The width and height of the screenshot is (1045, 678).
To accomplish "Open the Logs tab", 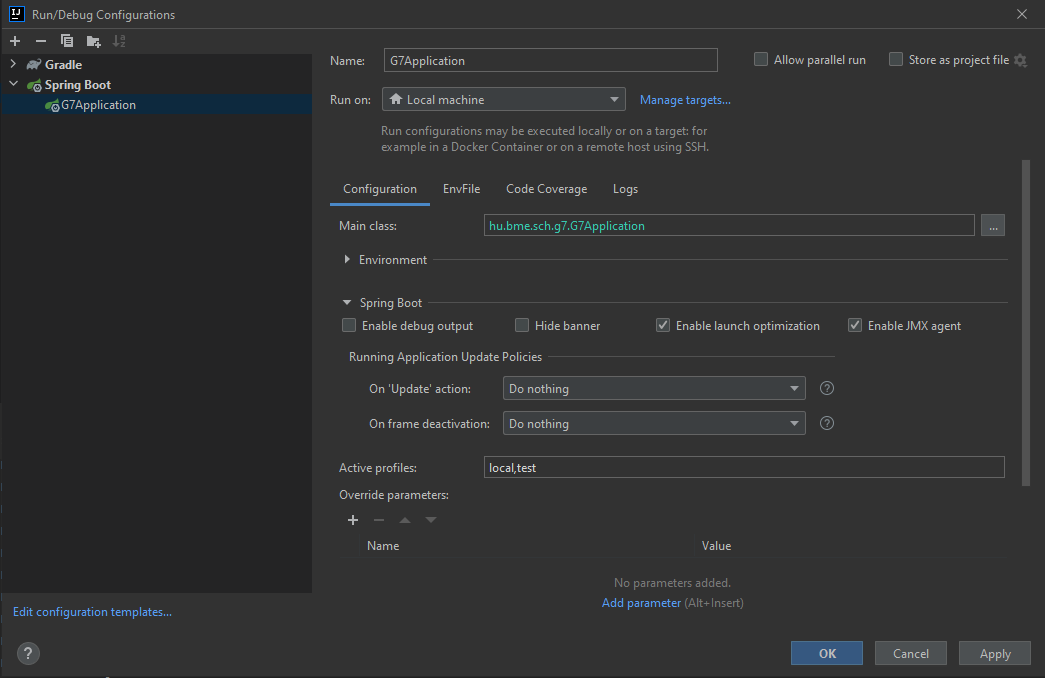I will click(x=625, y=189).
